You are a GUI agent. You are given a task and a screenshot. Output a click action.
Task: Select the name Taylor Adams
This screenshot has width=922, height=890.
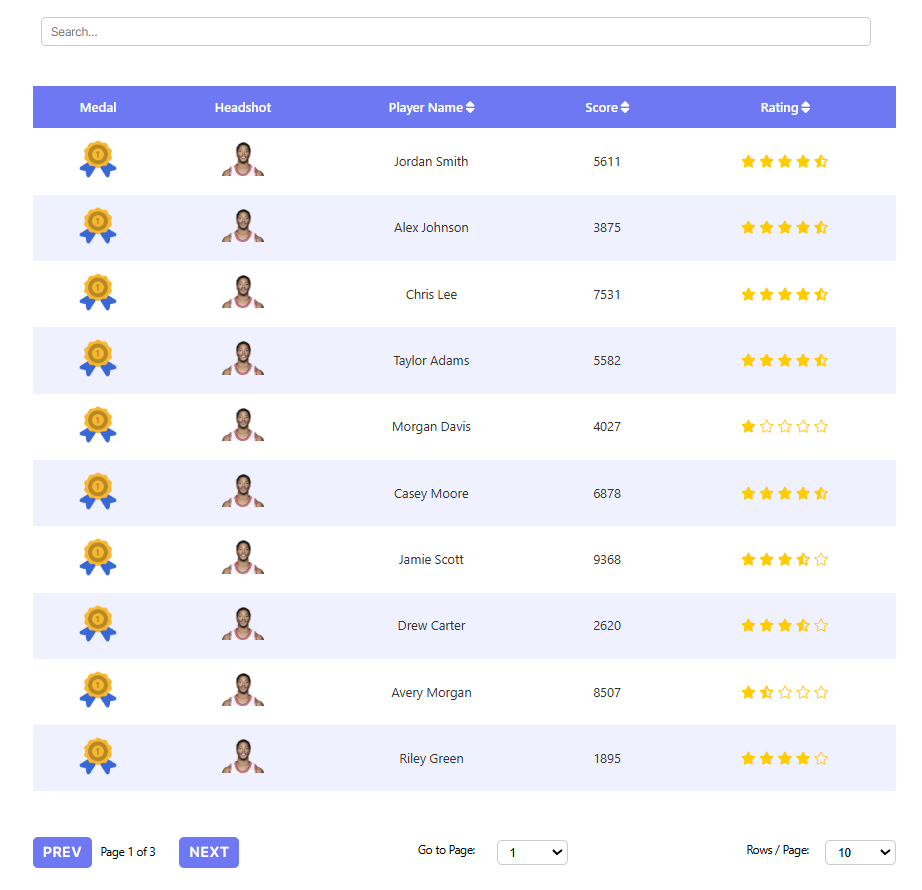coord(431,360)
